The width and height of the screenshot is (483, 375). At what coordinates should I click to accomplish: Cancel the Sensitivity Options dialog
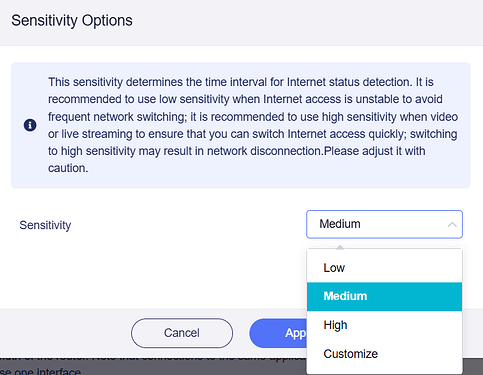pos(182,333)
